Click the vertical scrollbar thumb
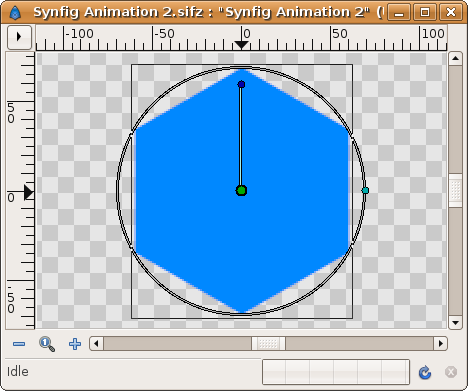468x391 pixels. click(x=455, y=191)
